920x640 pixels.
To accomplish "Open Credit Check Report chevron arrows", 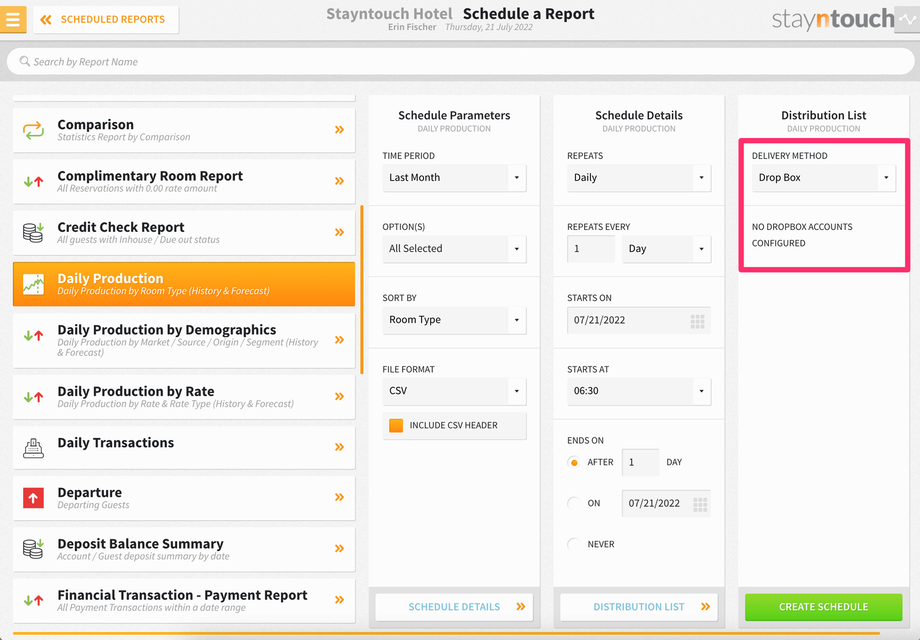I will (339, 232).
